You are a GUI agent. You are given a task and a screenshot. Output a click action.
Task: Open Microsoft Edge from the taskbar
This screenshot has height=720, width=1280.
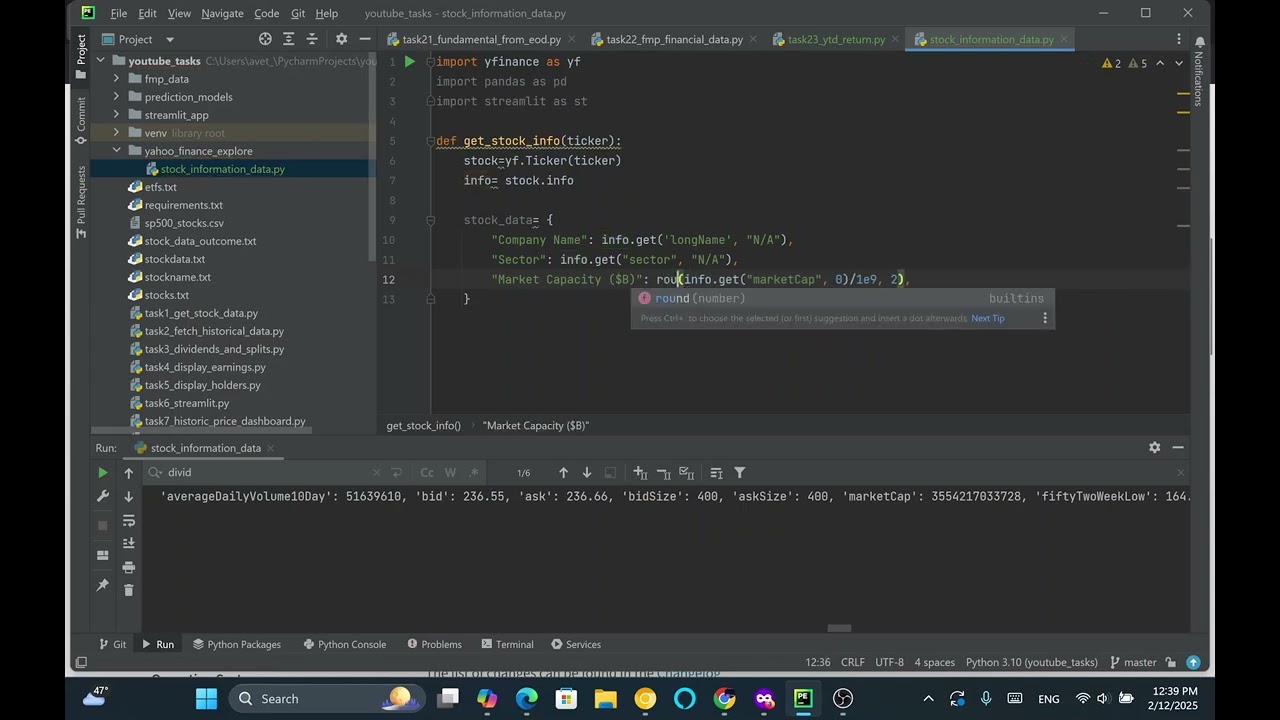526,699
